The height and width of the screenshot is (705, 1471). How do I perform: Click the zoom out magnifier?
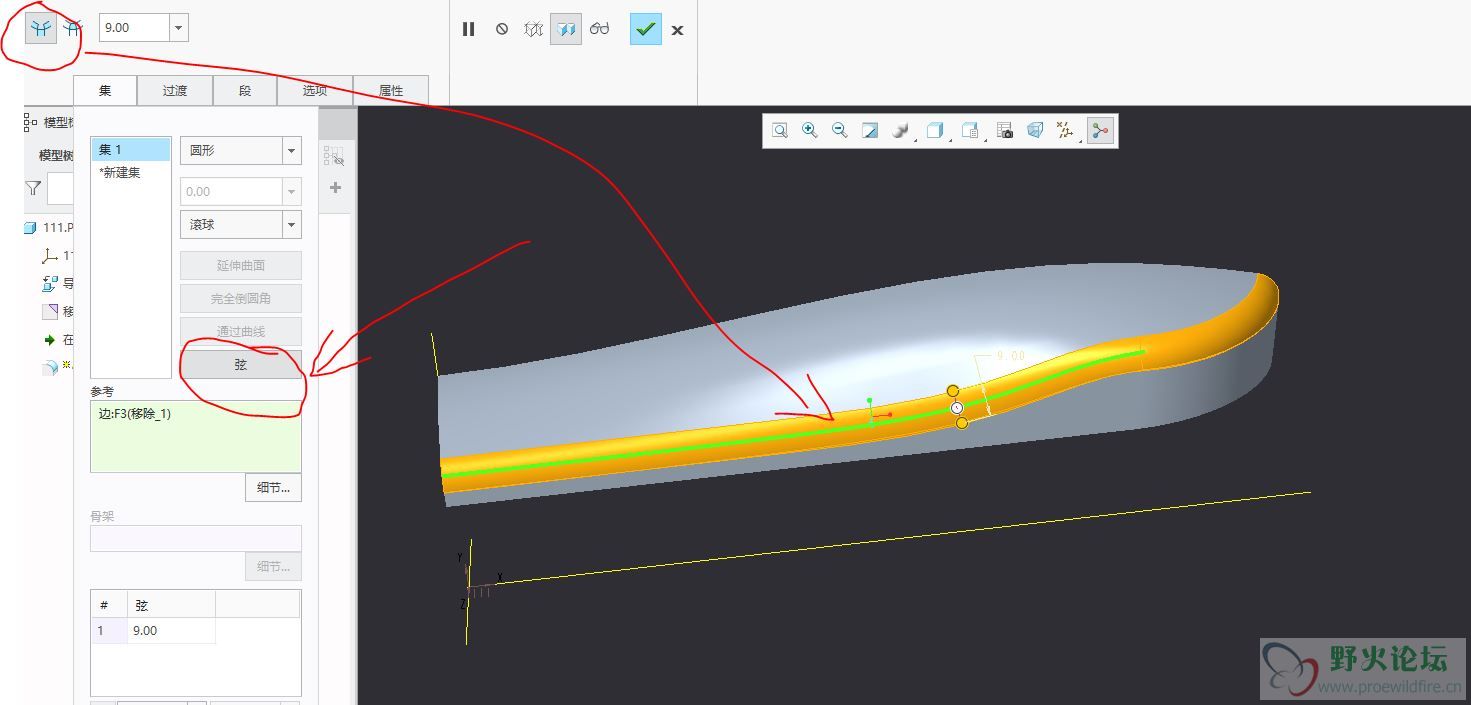click(x=840, y=131)
